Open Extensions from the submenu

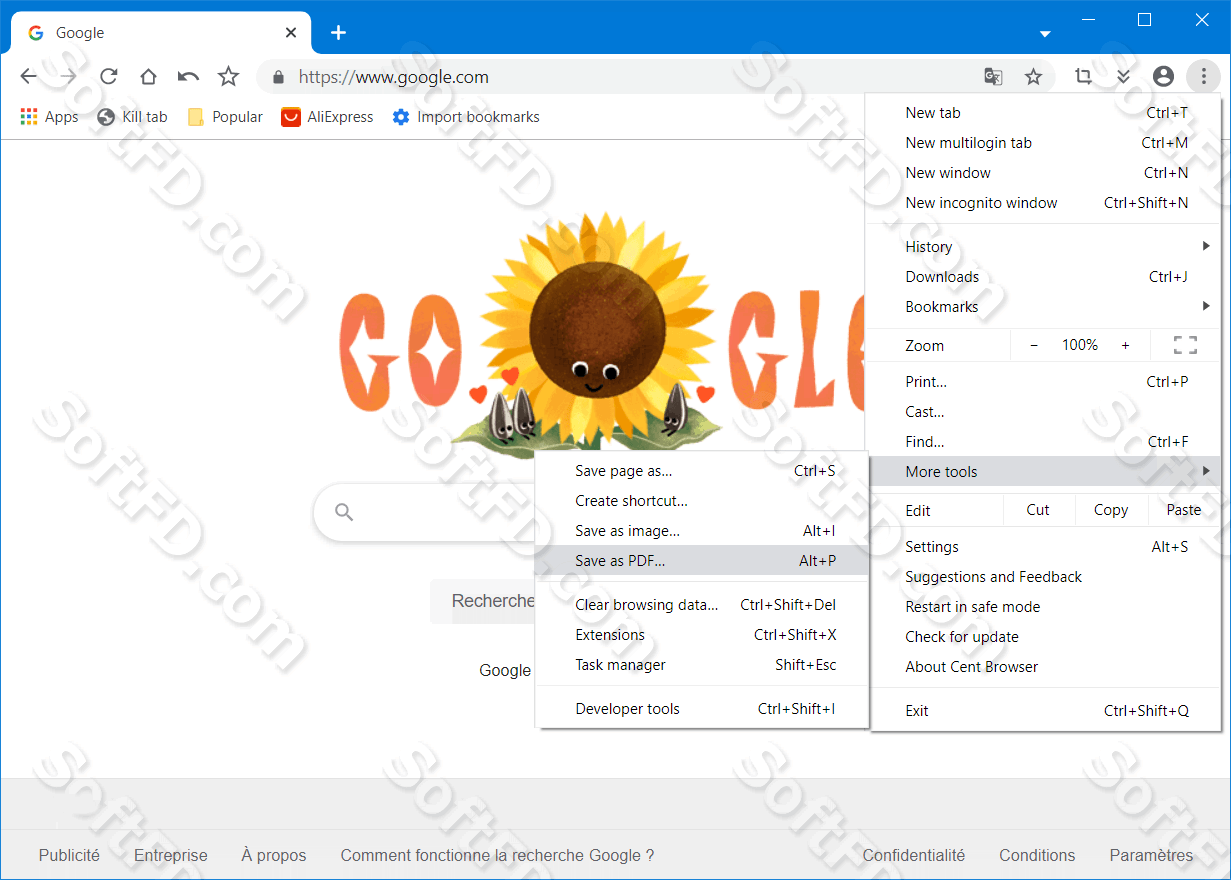pyautogui.click(x=702, y=635)
